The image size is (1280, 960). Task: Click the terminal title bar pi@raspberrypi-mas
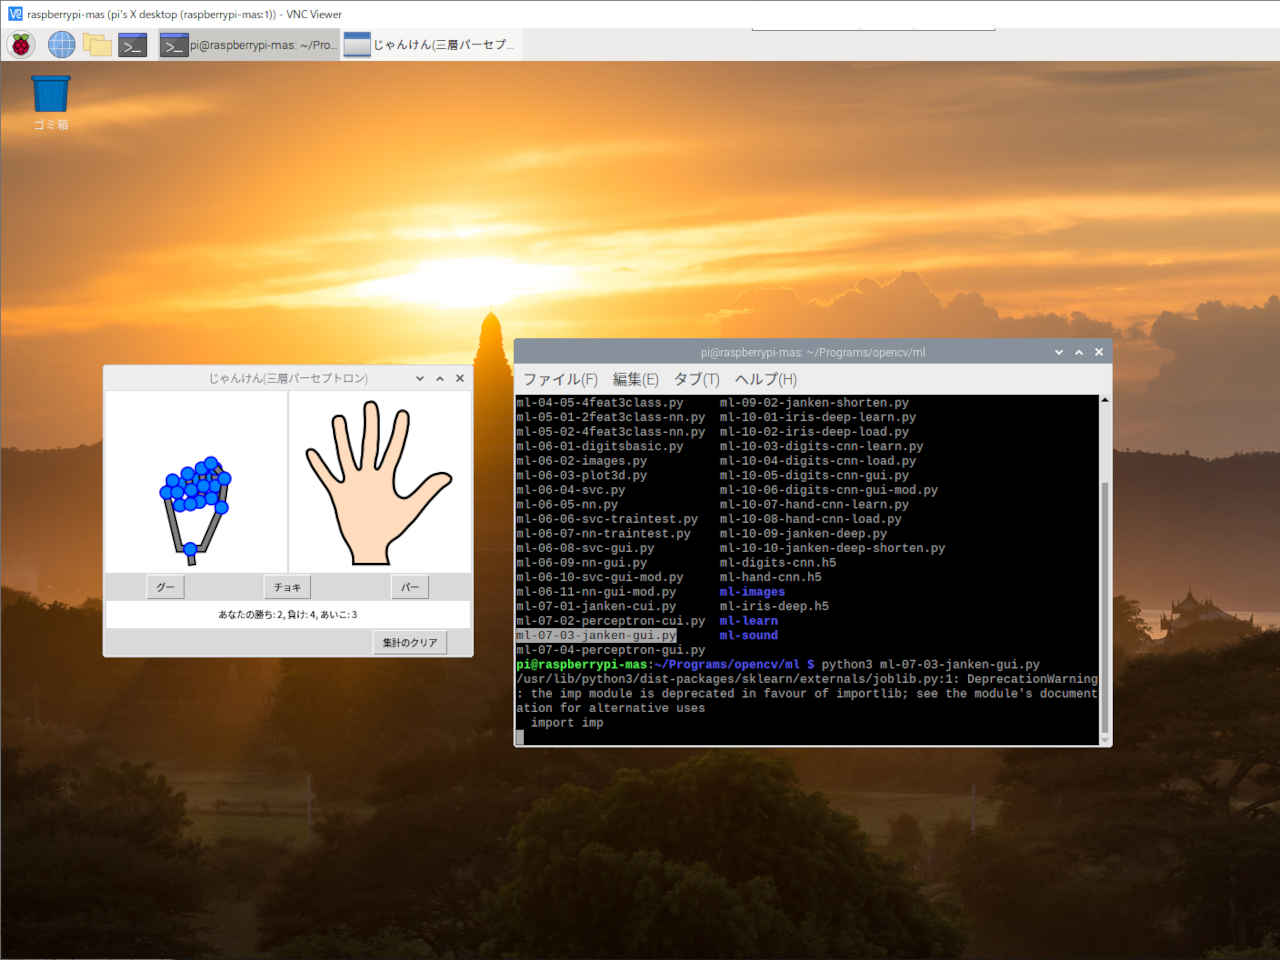[x=812, y=352]
